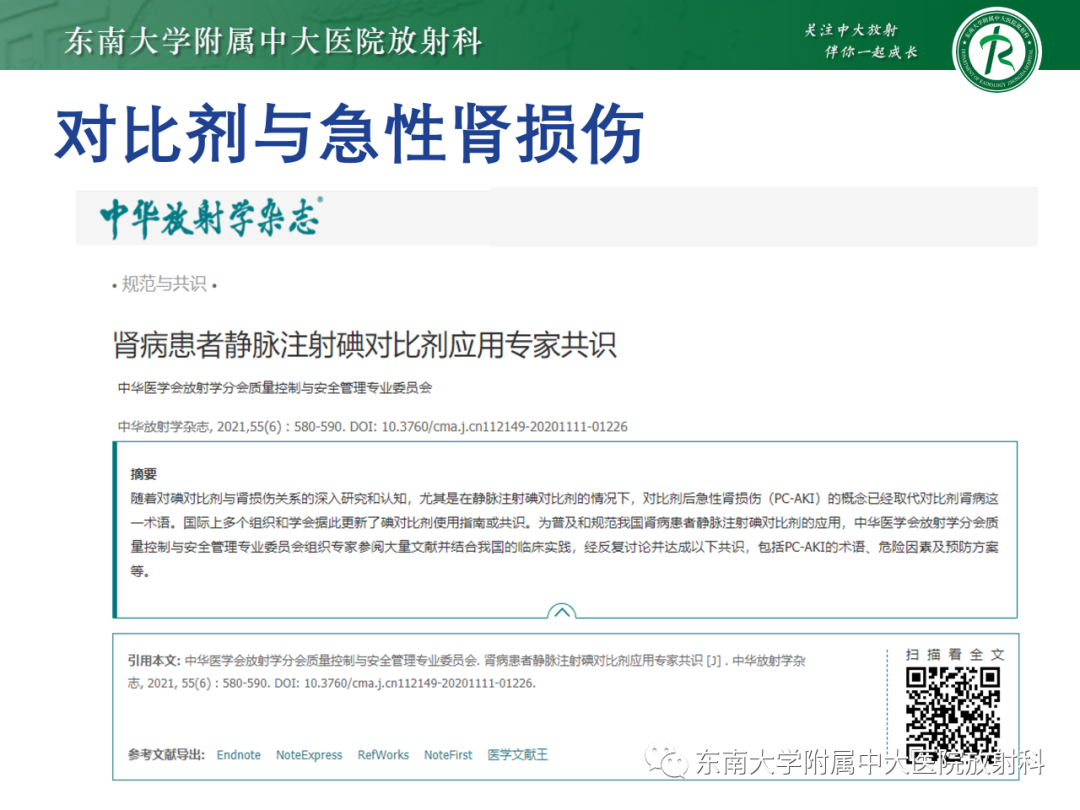Click the 扫描看全文 caption

coord(955,654)
